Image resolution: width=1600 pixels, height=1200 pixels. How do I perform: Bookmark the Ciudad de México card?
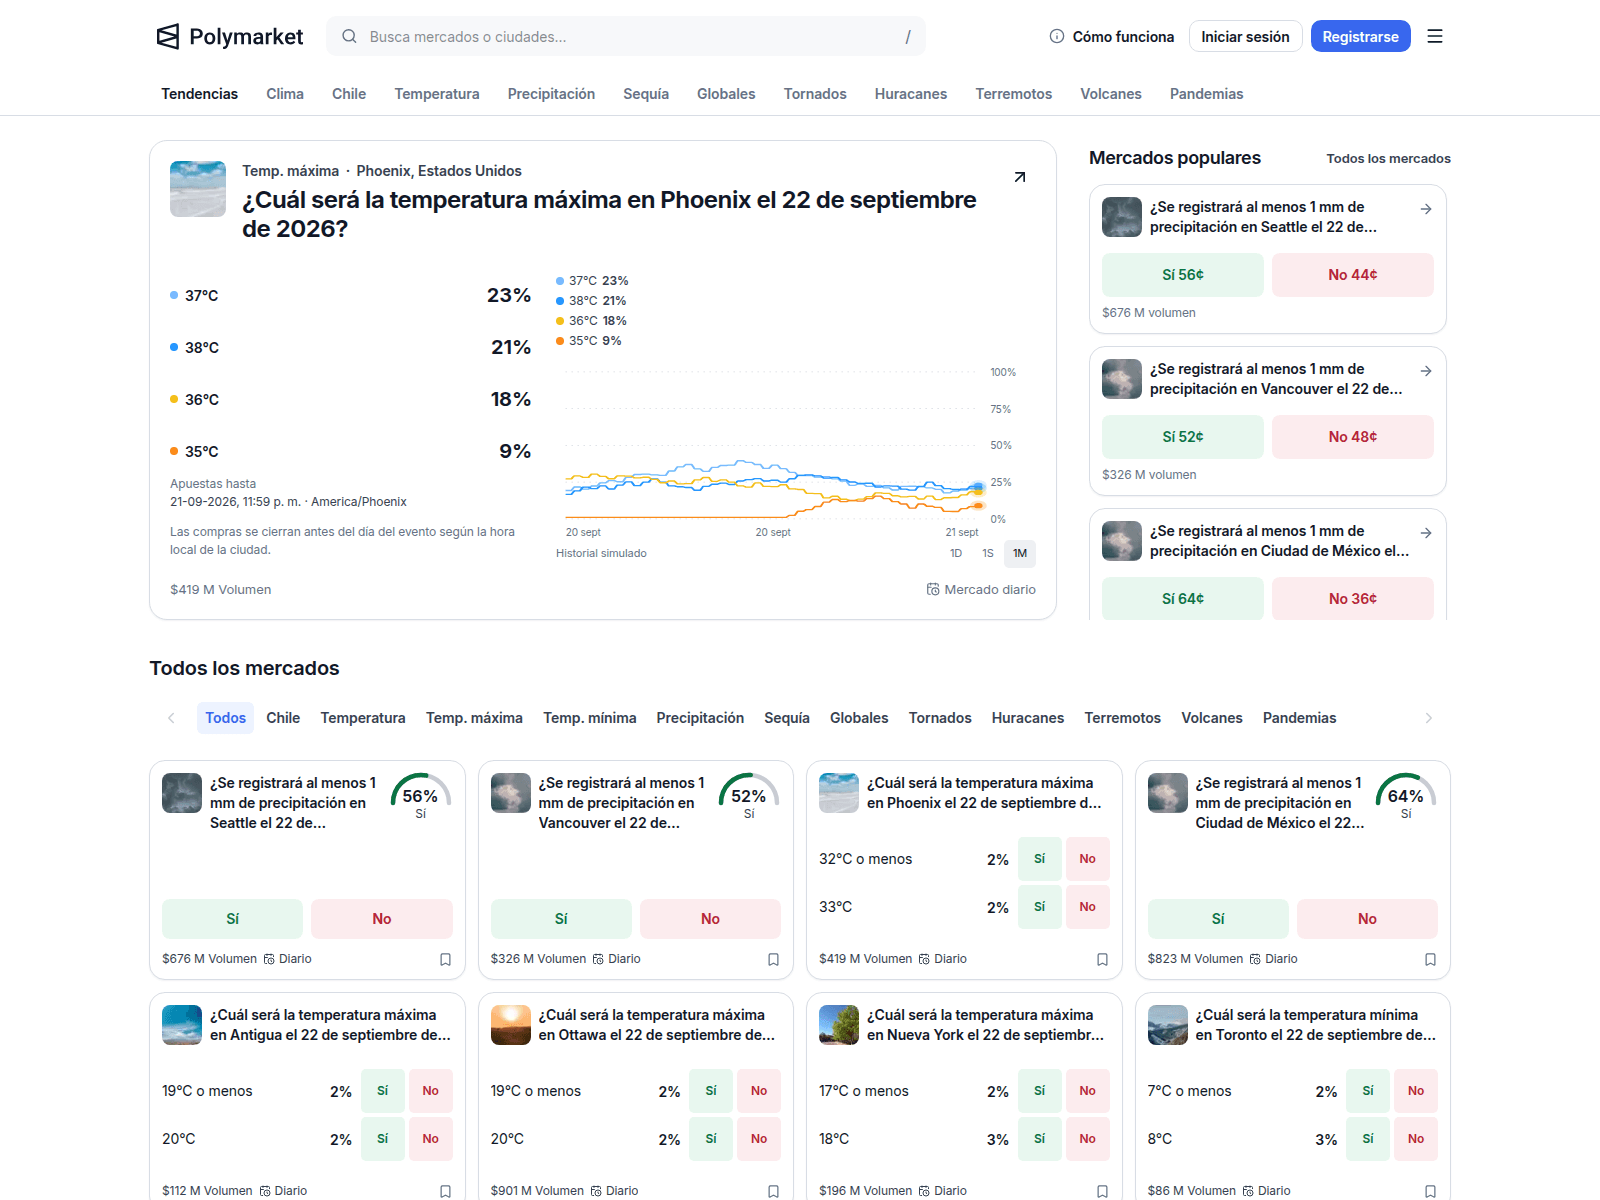(1431, 959)
